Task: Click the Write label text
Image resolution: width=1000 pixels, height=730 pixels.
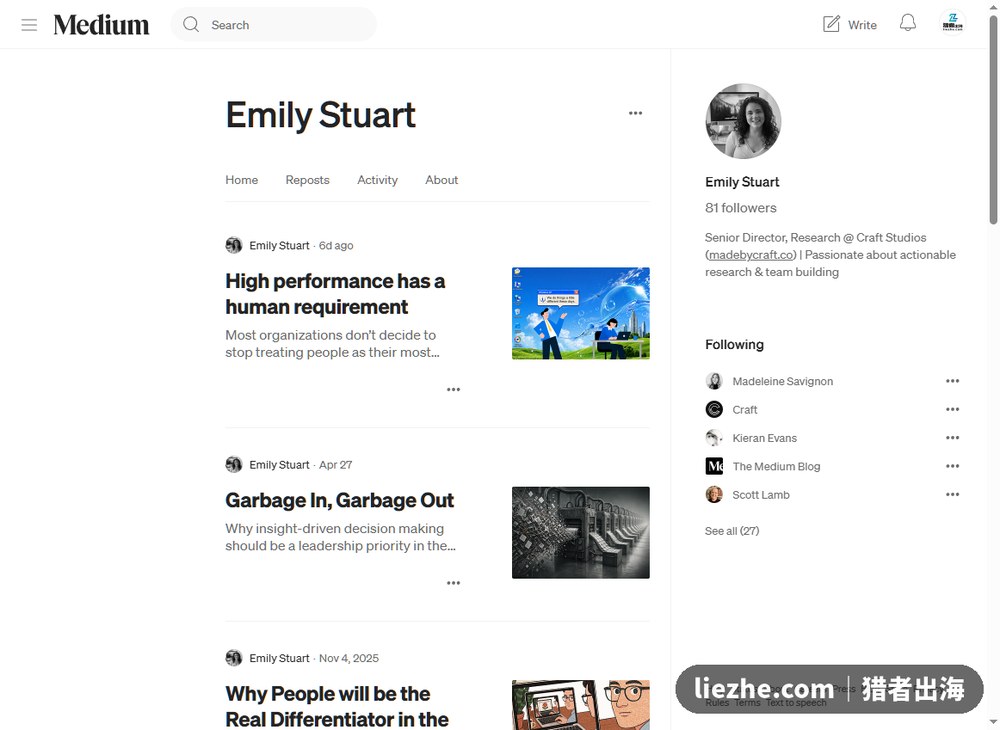Action: [x=862, y=25]
